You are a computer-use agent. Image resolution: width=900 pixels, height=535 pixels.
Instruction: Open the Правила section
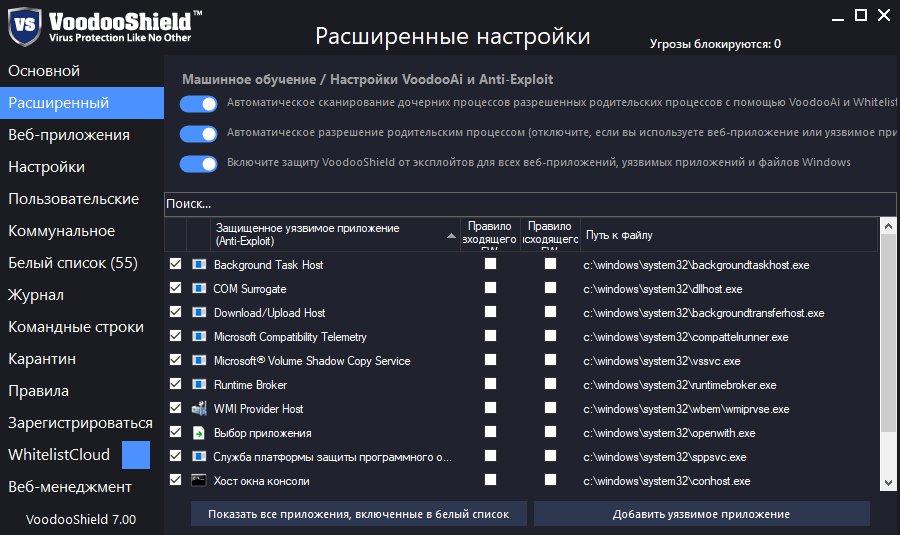[x=82, y=391]
